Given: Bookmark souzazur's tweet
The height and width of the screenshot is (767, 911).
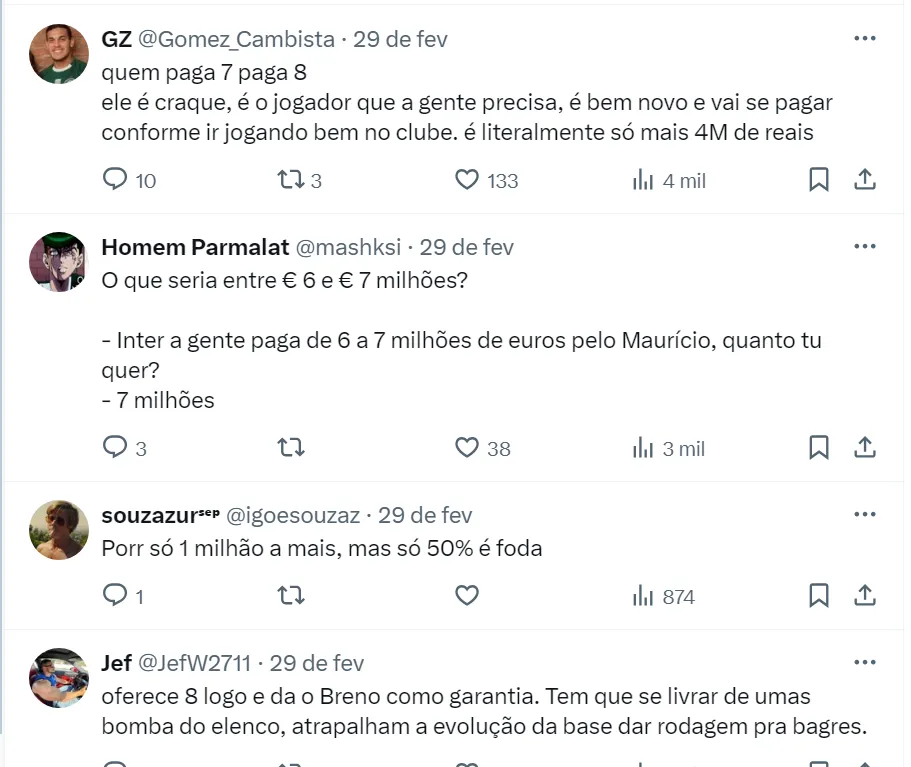Looking at the screenshot, I should pyautogui.click(x=818, y=596).
